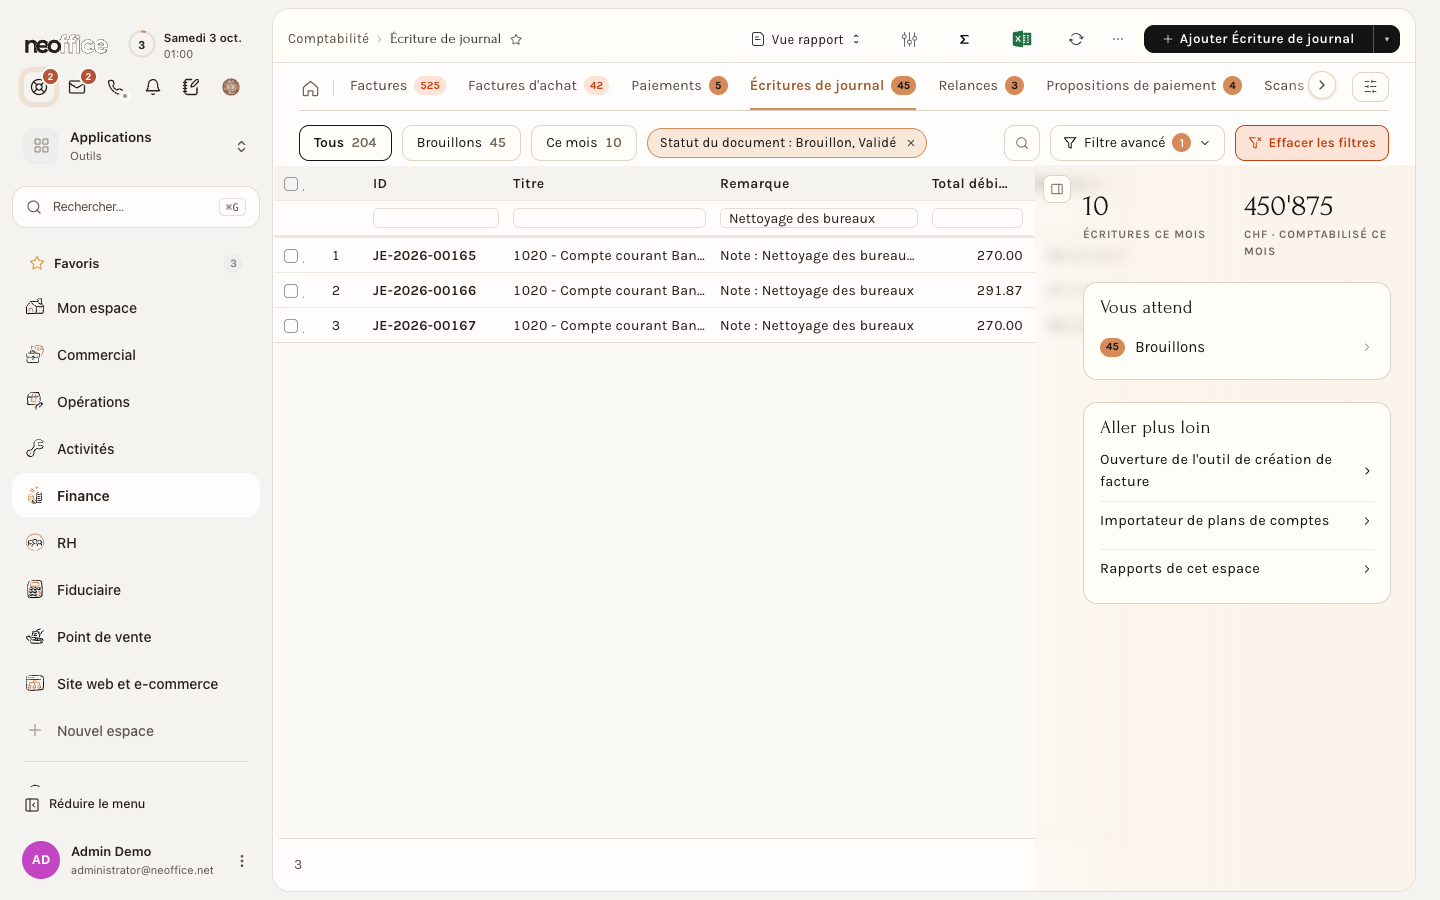Open the three-dot more options menu
The width and height of the screenshot is (1440, 900).
click(x=1118, y=39)
